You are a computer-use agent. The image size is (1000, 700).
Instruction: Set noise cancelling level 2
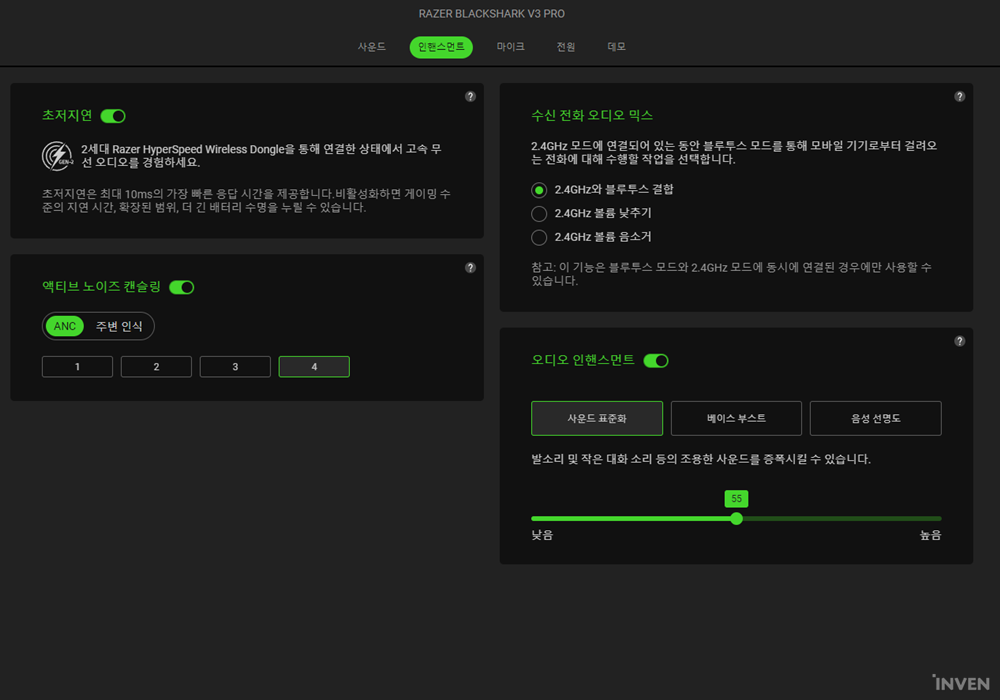pyautogui.click(x=156, y=367)
